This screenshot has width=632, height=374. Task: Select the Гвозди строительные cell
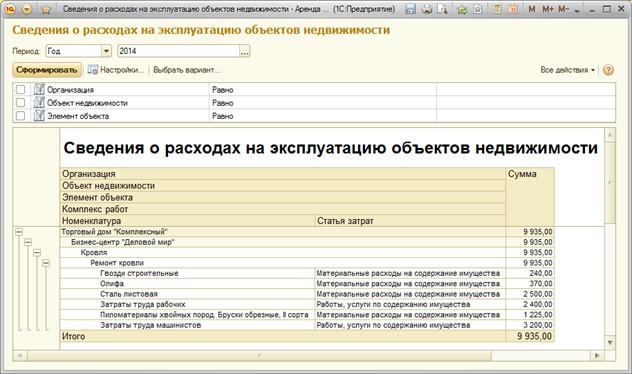pyautogui.click(x=187, y=273)
